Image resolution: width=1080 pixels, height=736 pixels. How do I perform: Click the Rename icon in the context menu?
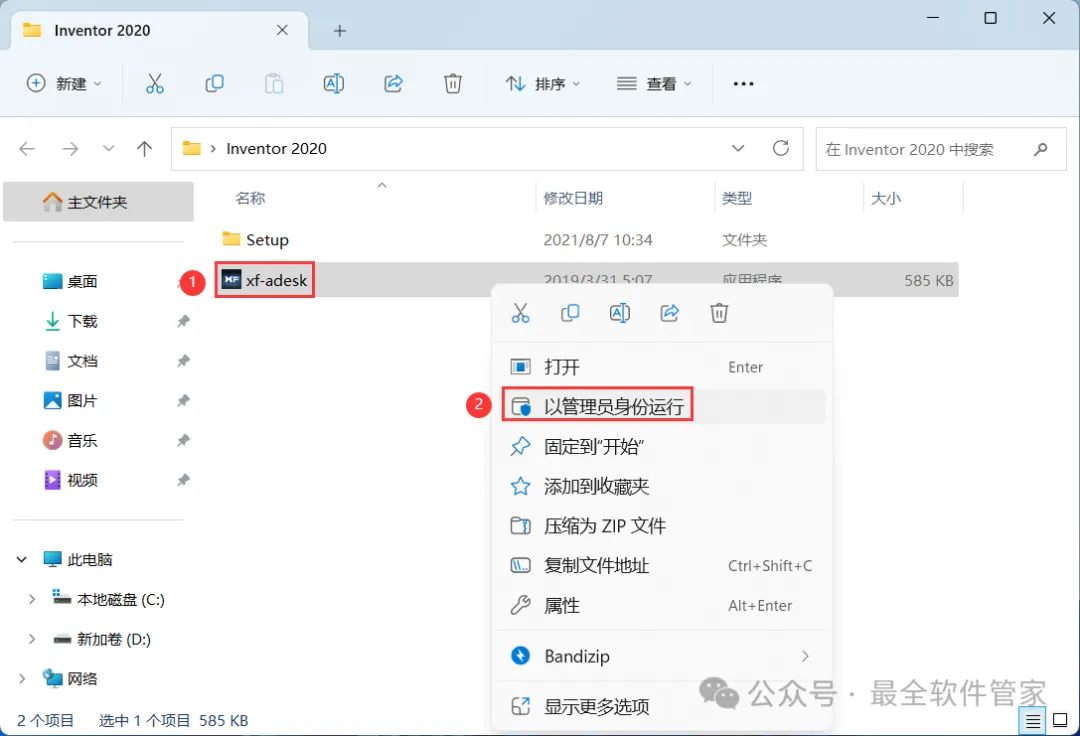tap(620, 313)
